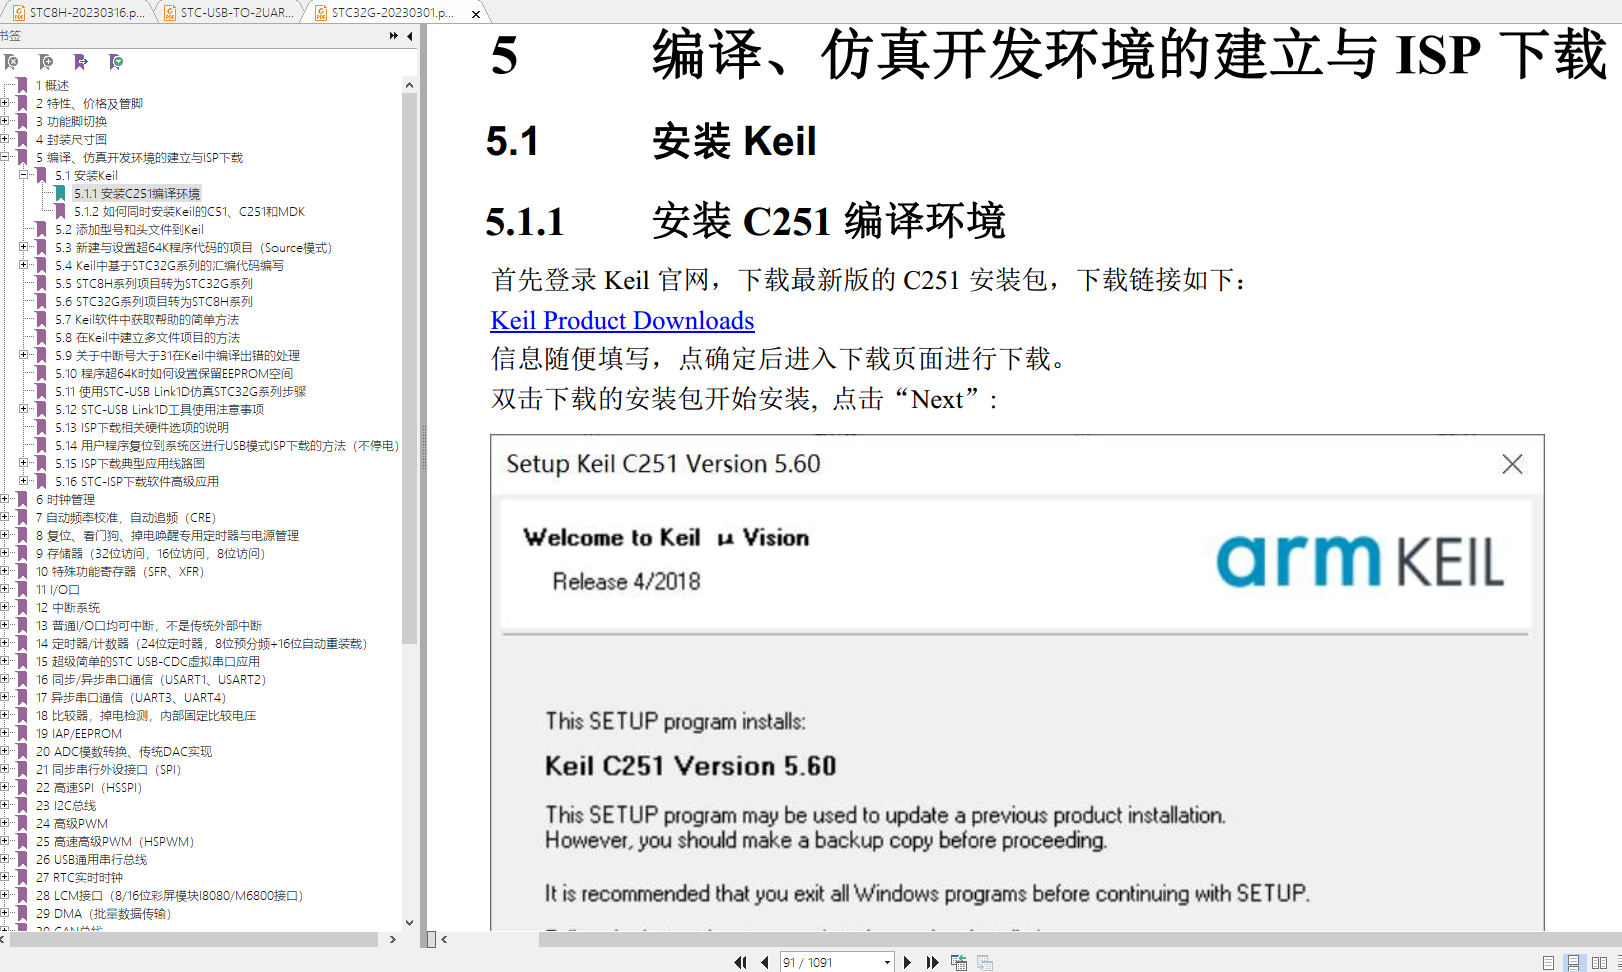Expand the 5.12 STC-USB Link1D node

tap(24, 409)
